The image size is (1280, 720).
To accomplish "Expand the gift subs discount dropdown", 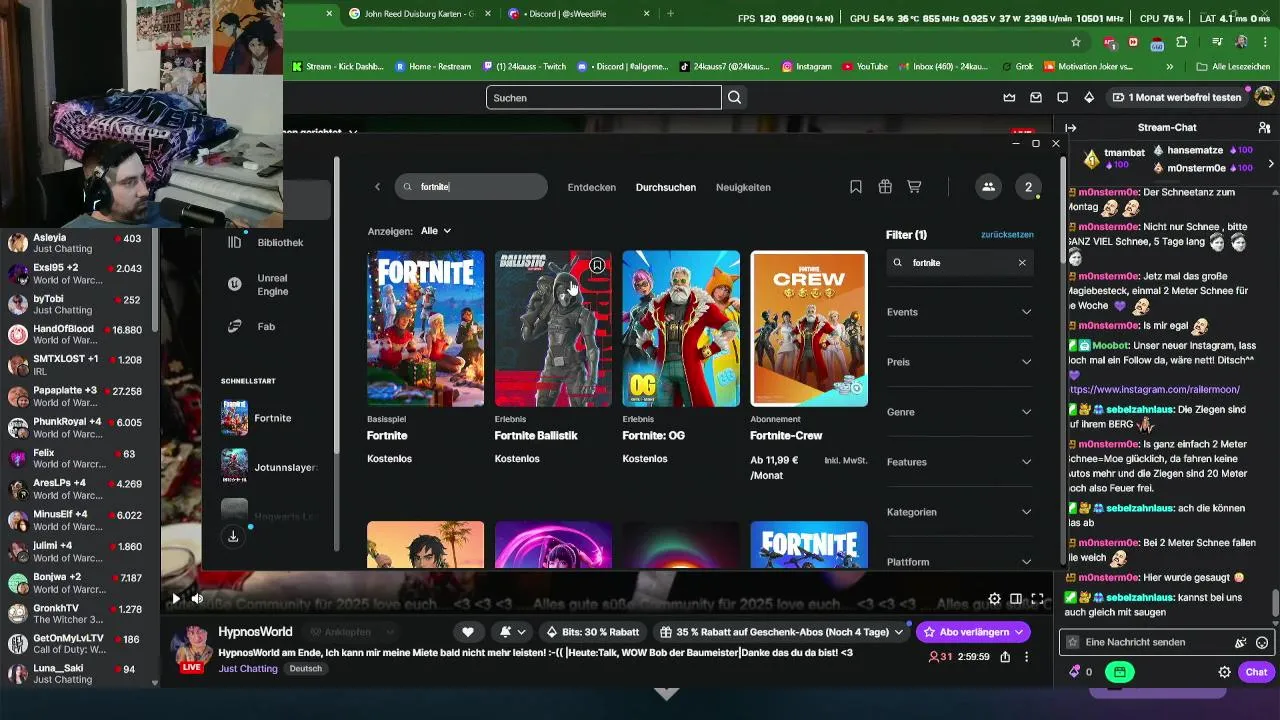I will pos(899,632).
